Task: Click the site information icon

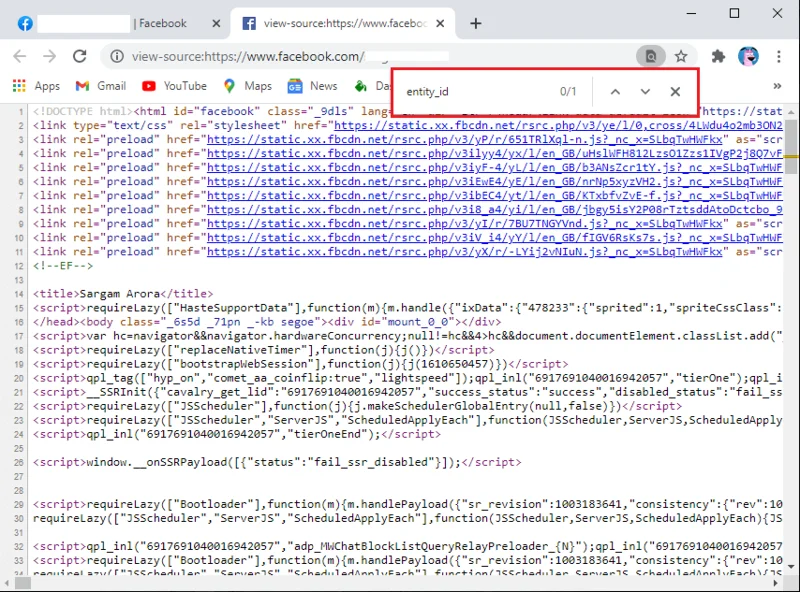Action: pos(117,57)
